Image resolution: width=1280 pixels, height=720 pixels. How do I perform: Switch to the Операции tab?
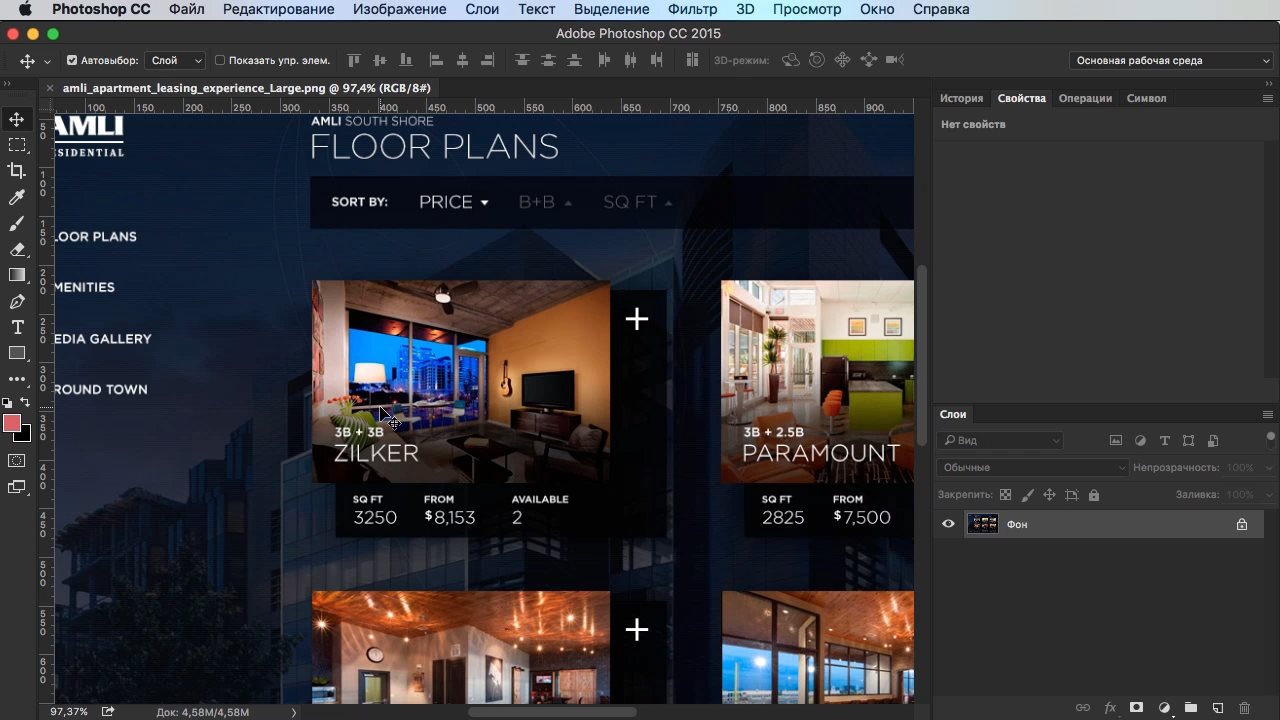pyautogui.click(x=1085, y=98)
